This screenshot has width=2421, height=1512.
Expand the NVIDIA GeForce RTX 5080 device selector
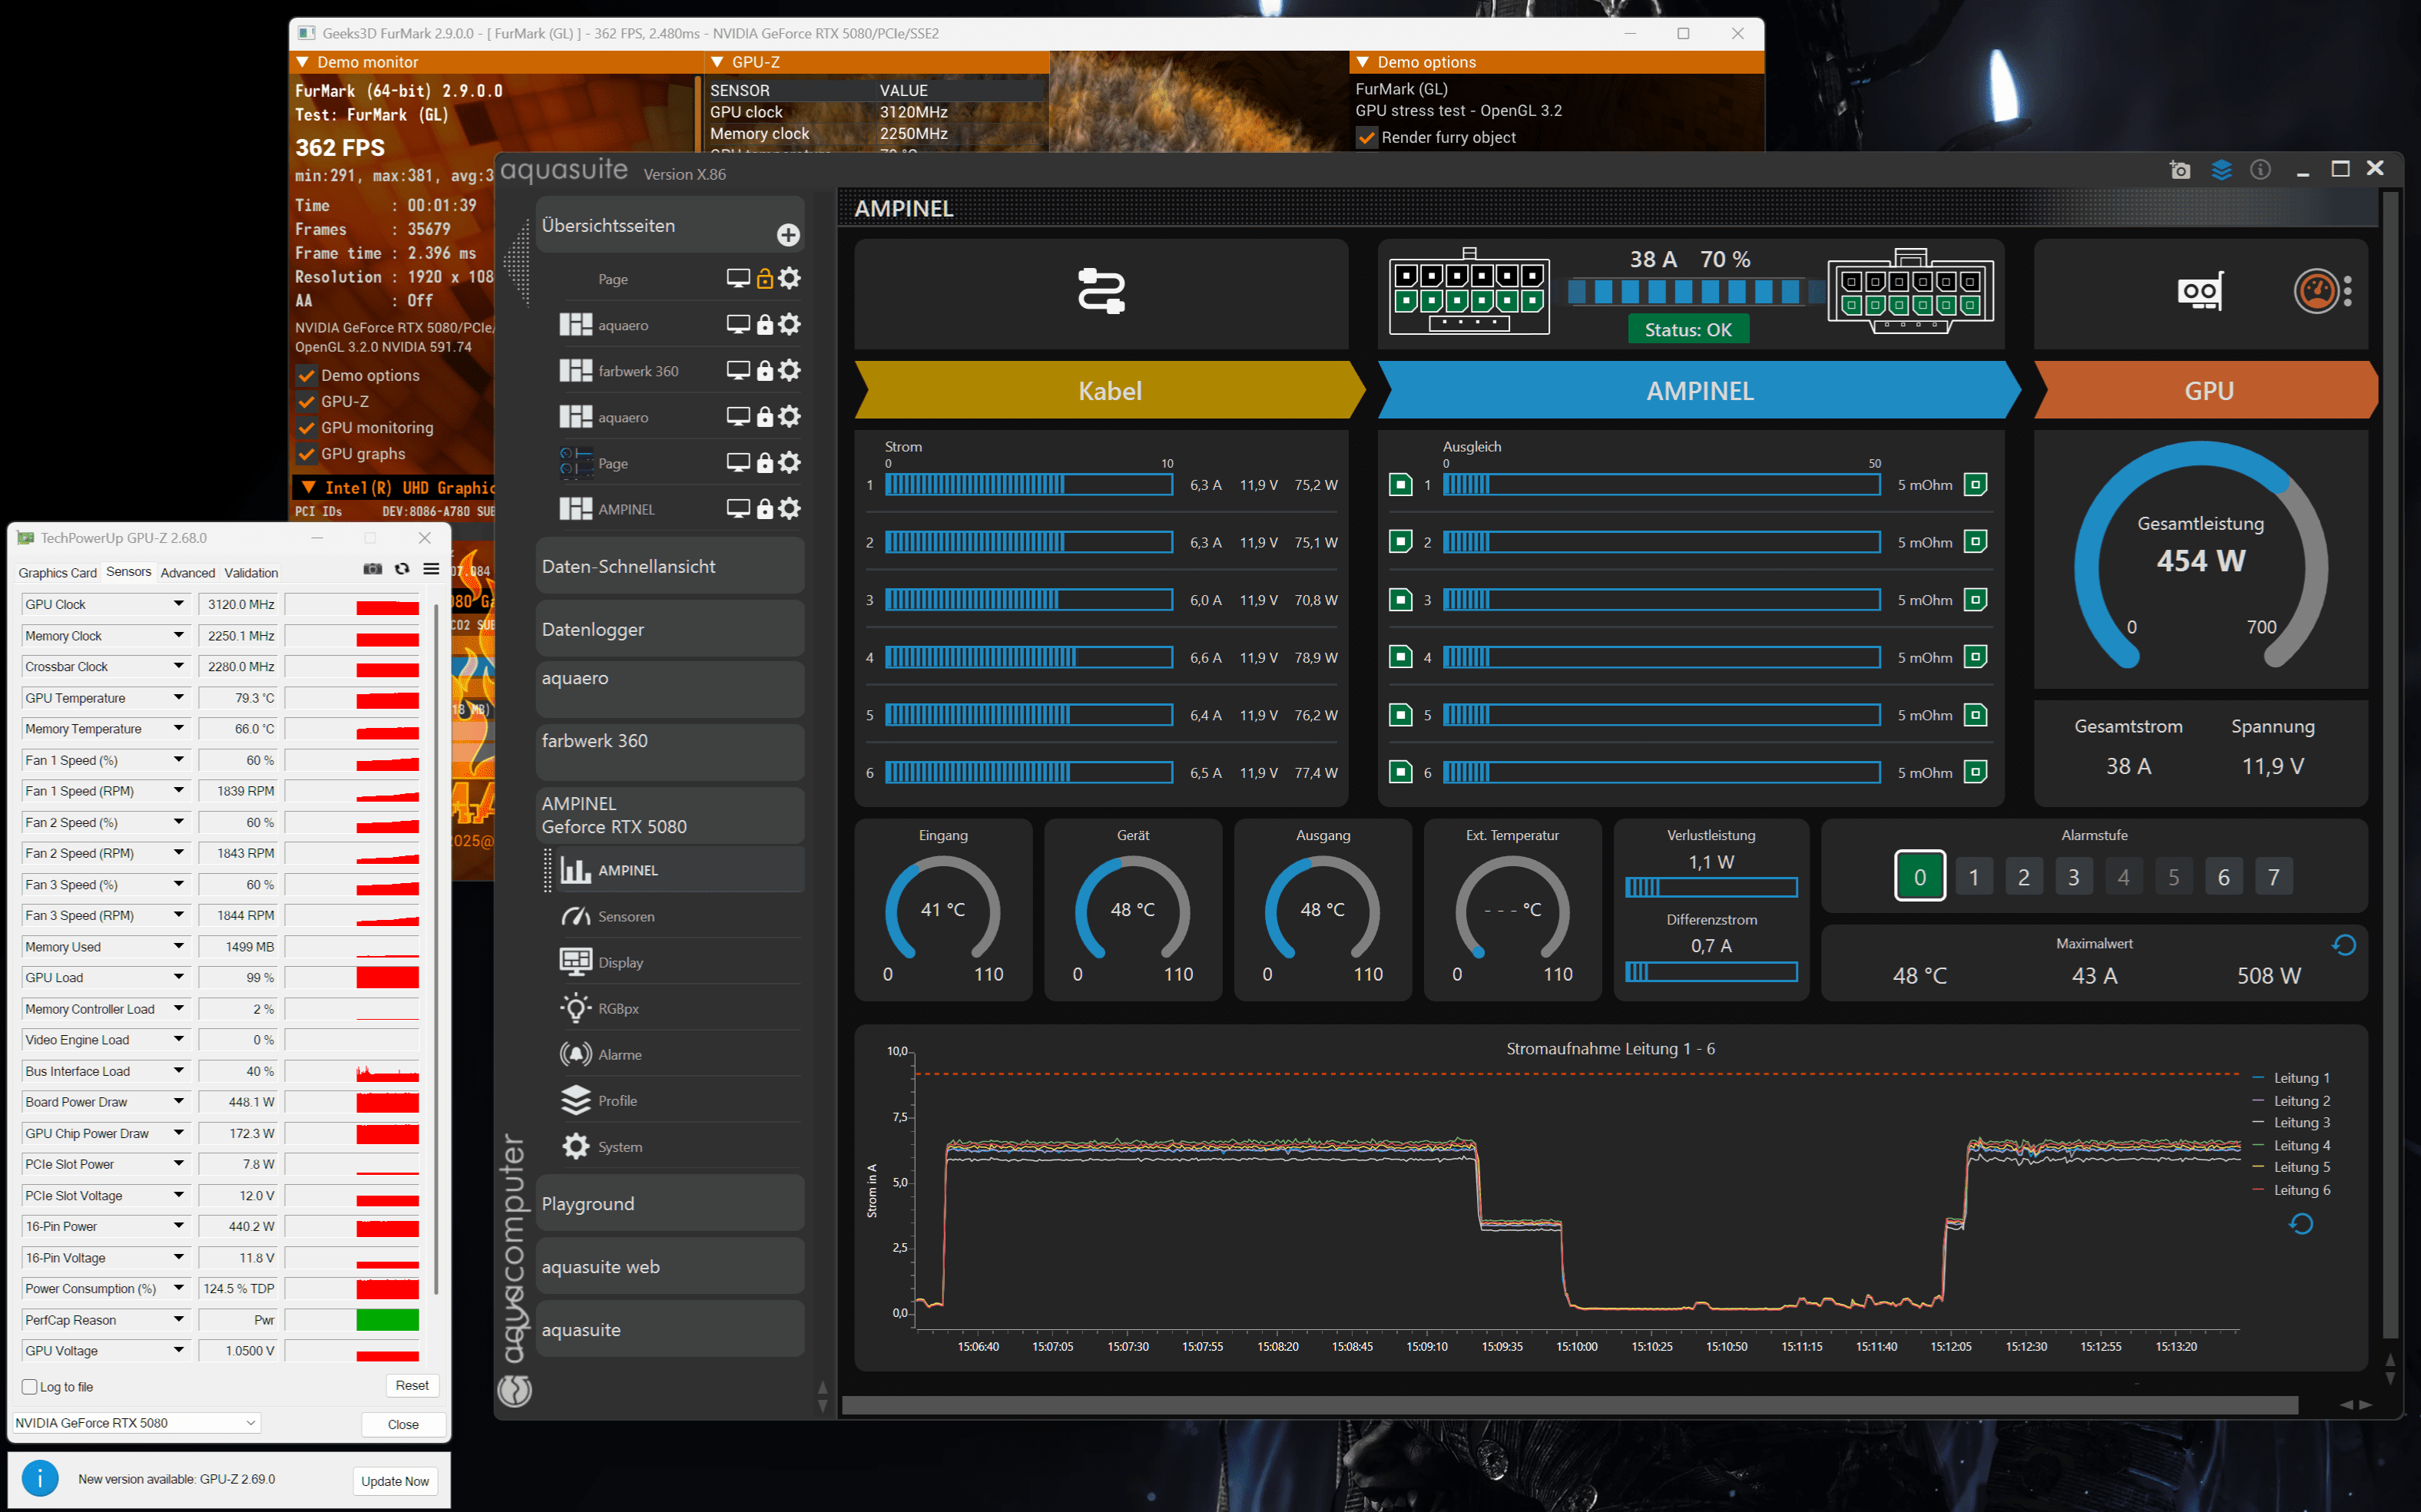(250, 1422)
